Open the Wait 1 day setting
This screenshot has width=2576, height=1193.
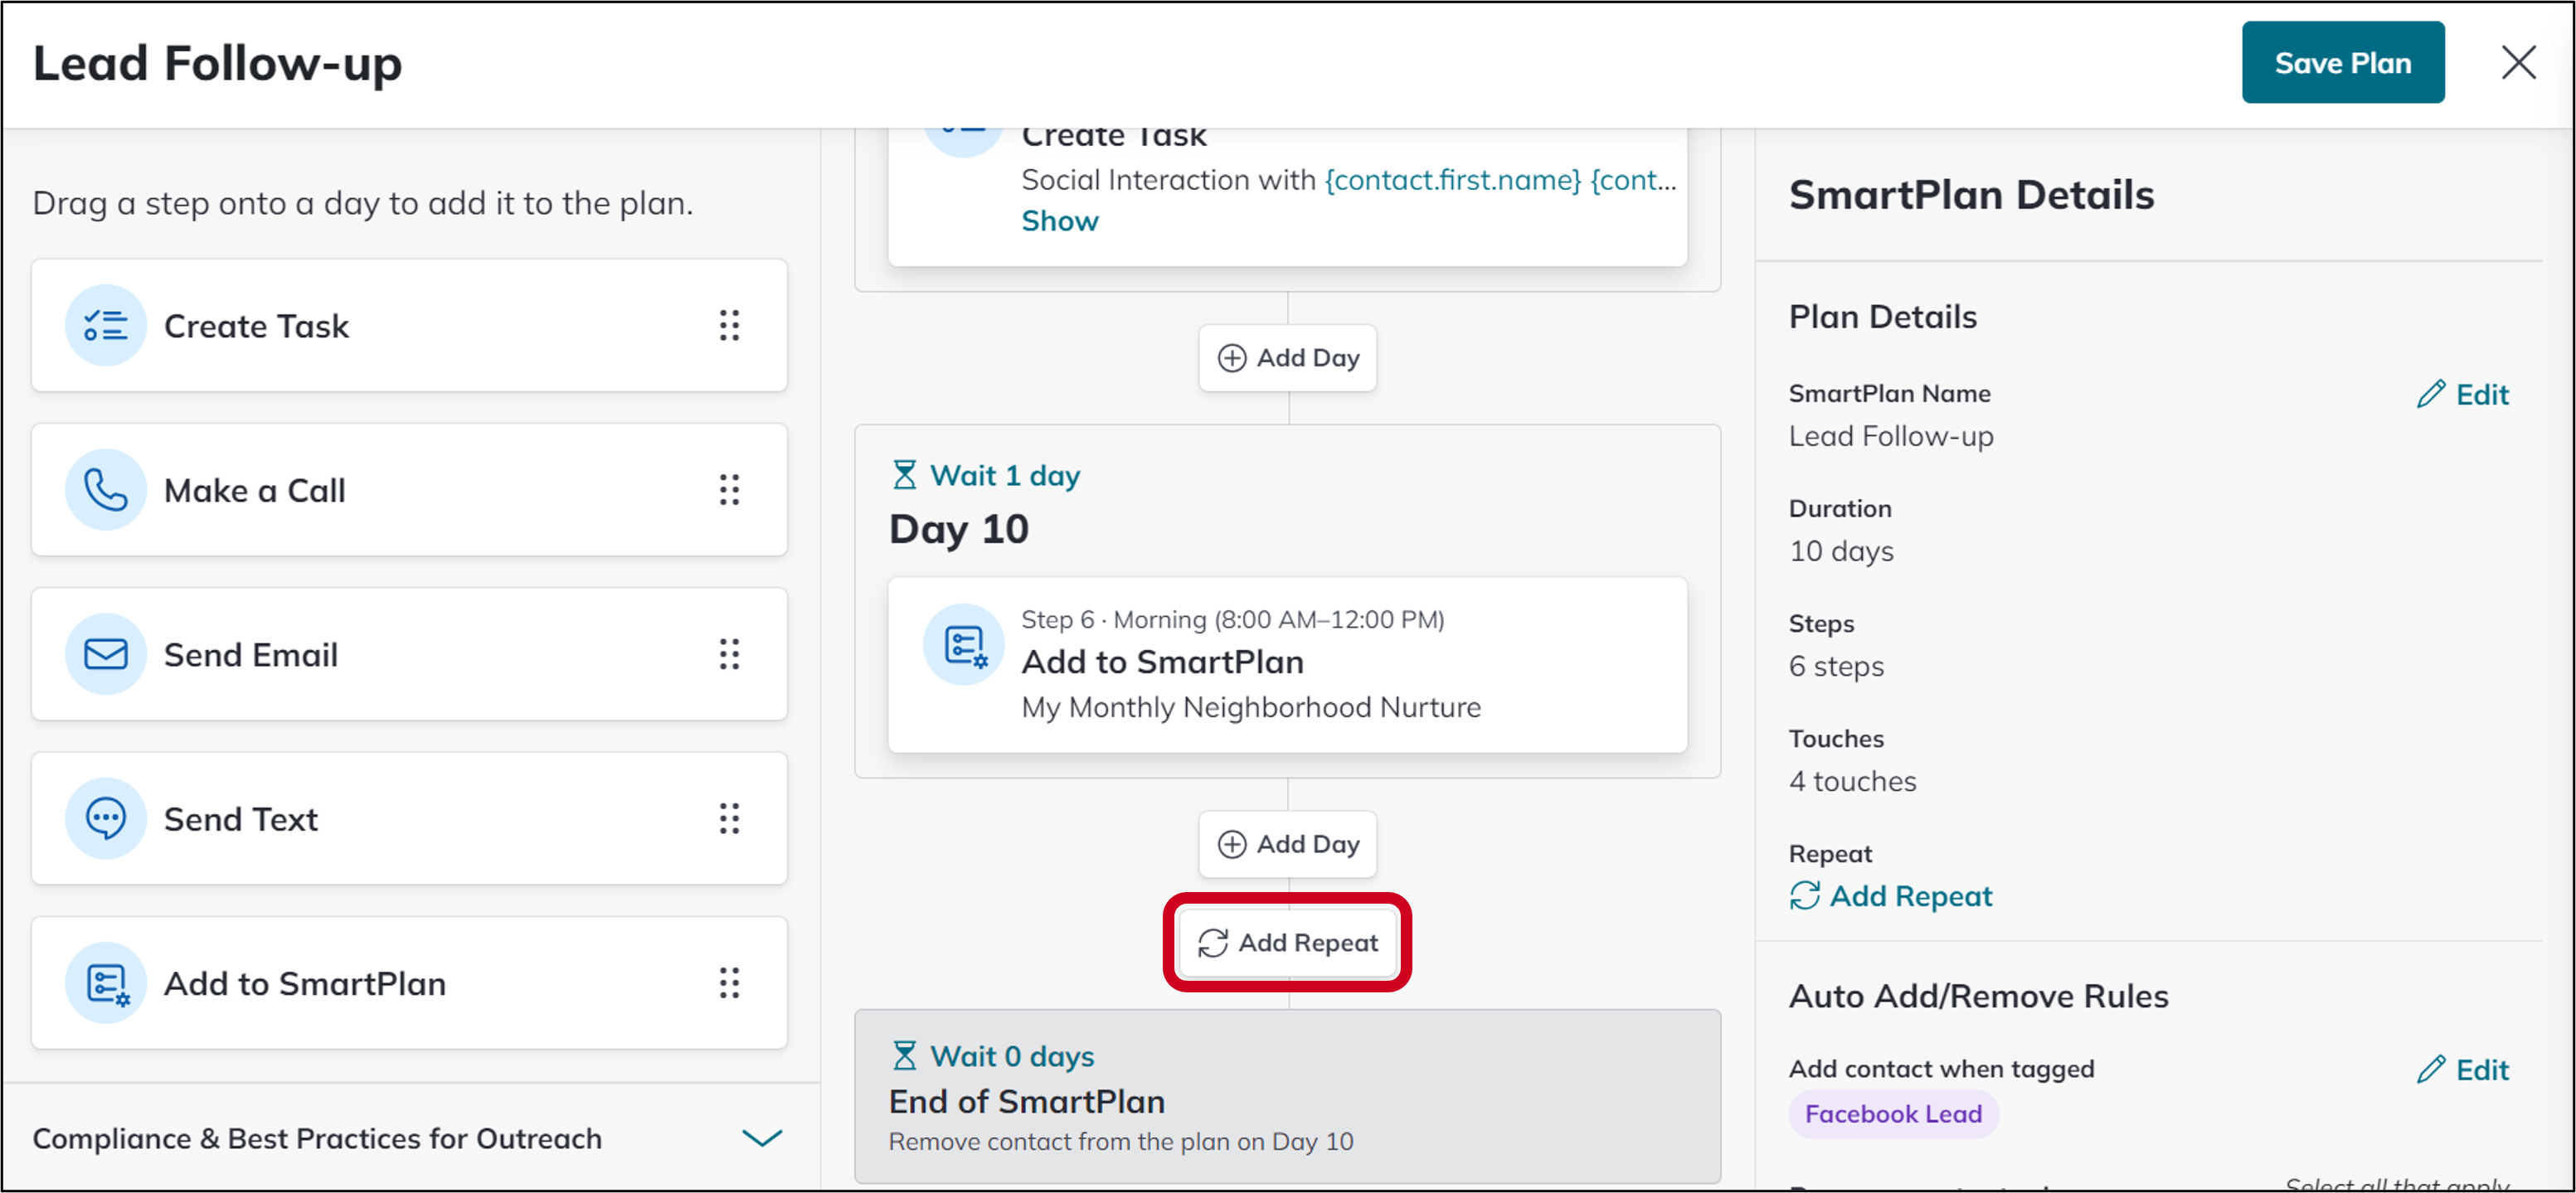click(986, 475)
